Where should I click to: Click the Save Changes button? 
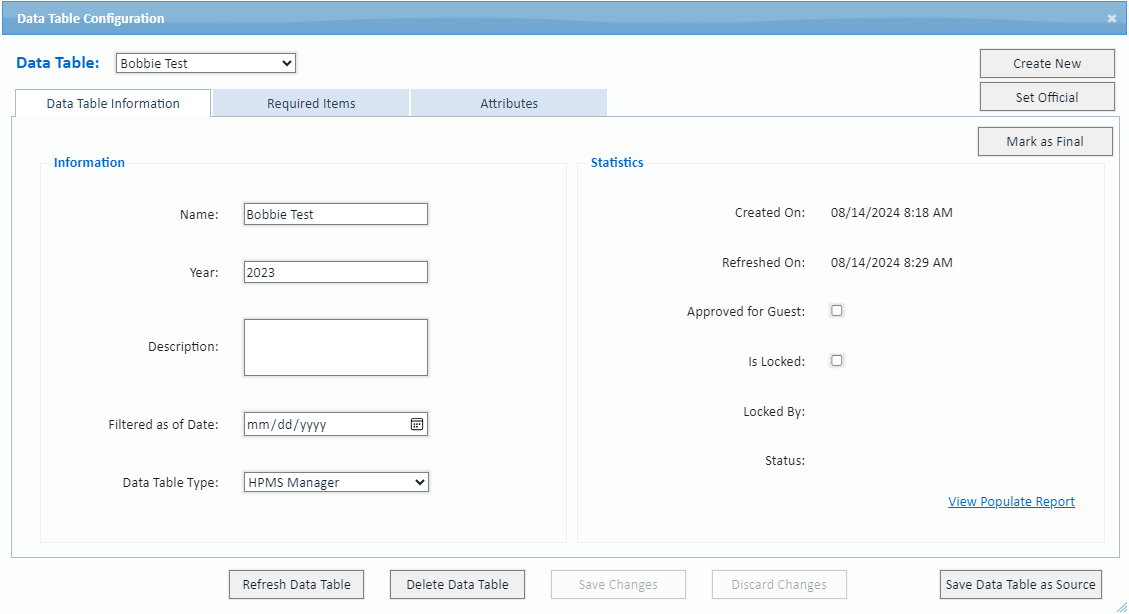pyautogui.click(x=619, y=584)
